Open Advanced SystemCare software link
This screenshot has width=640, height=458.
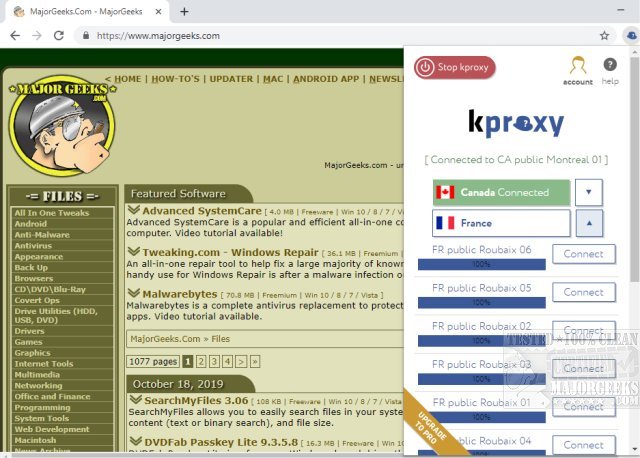coord(202,211)
